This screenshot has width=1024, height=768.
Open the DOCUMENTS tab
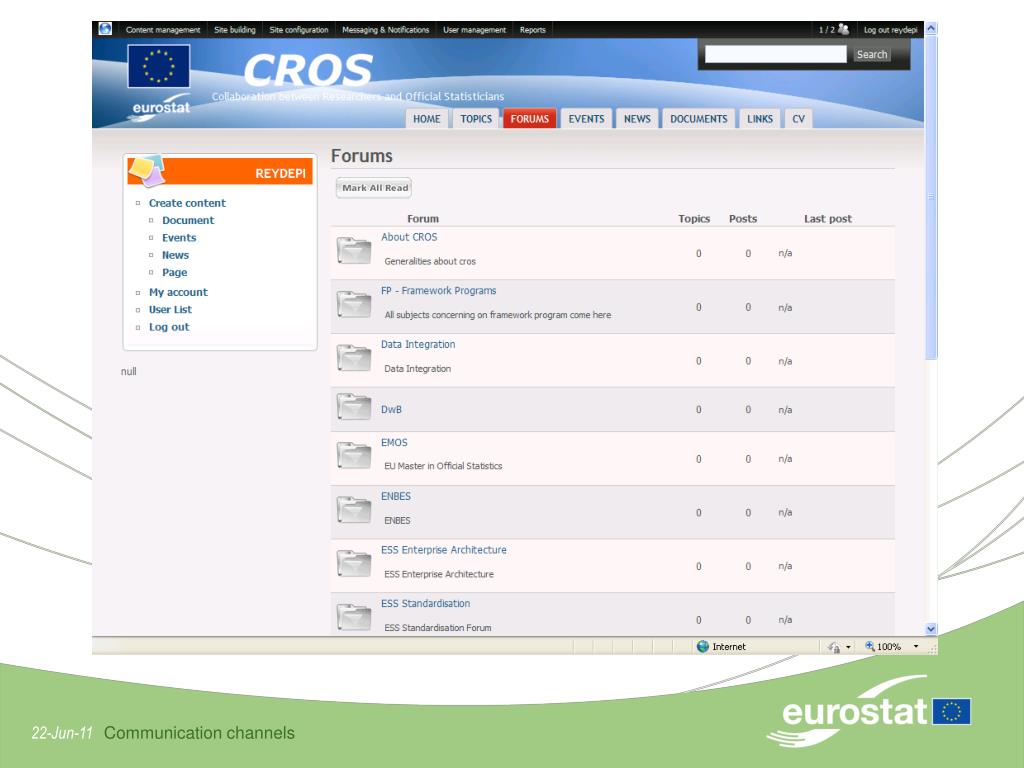click(699, 119)
